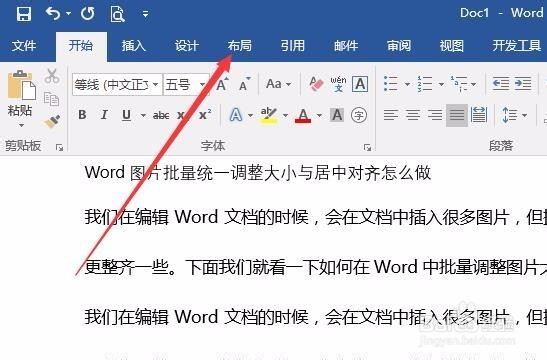
Task: Switch to the 视图 ribbon tab
Action: pos(451,46)
